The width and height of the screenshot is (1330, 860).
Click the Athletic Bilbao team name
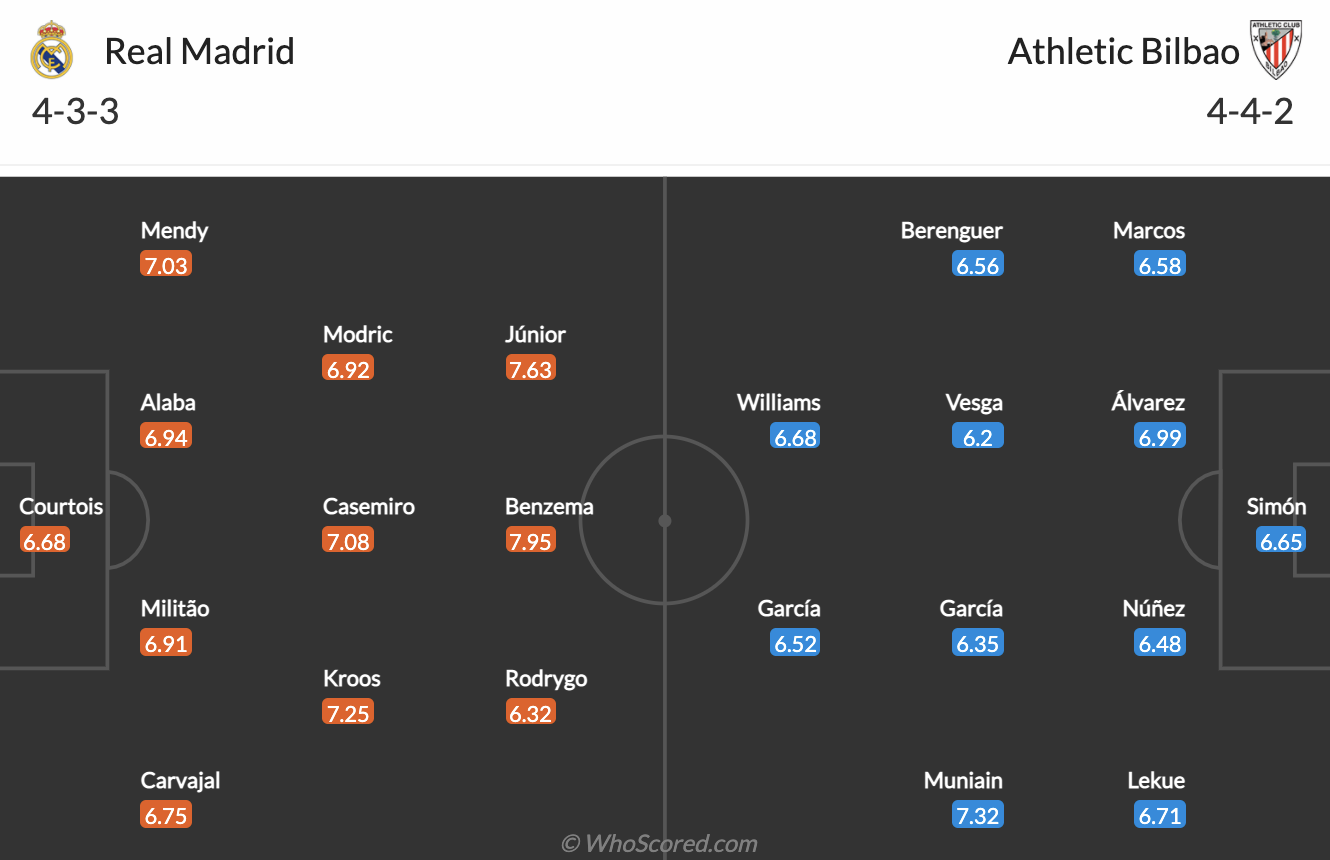point(1122,51)
